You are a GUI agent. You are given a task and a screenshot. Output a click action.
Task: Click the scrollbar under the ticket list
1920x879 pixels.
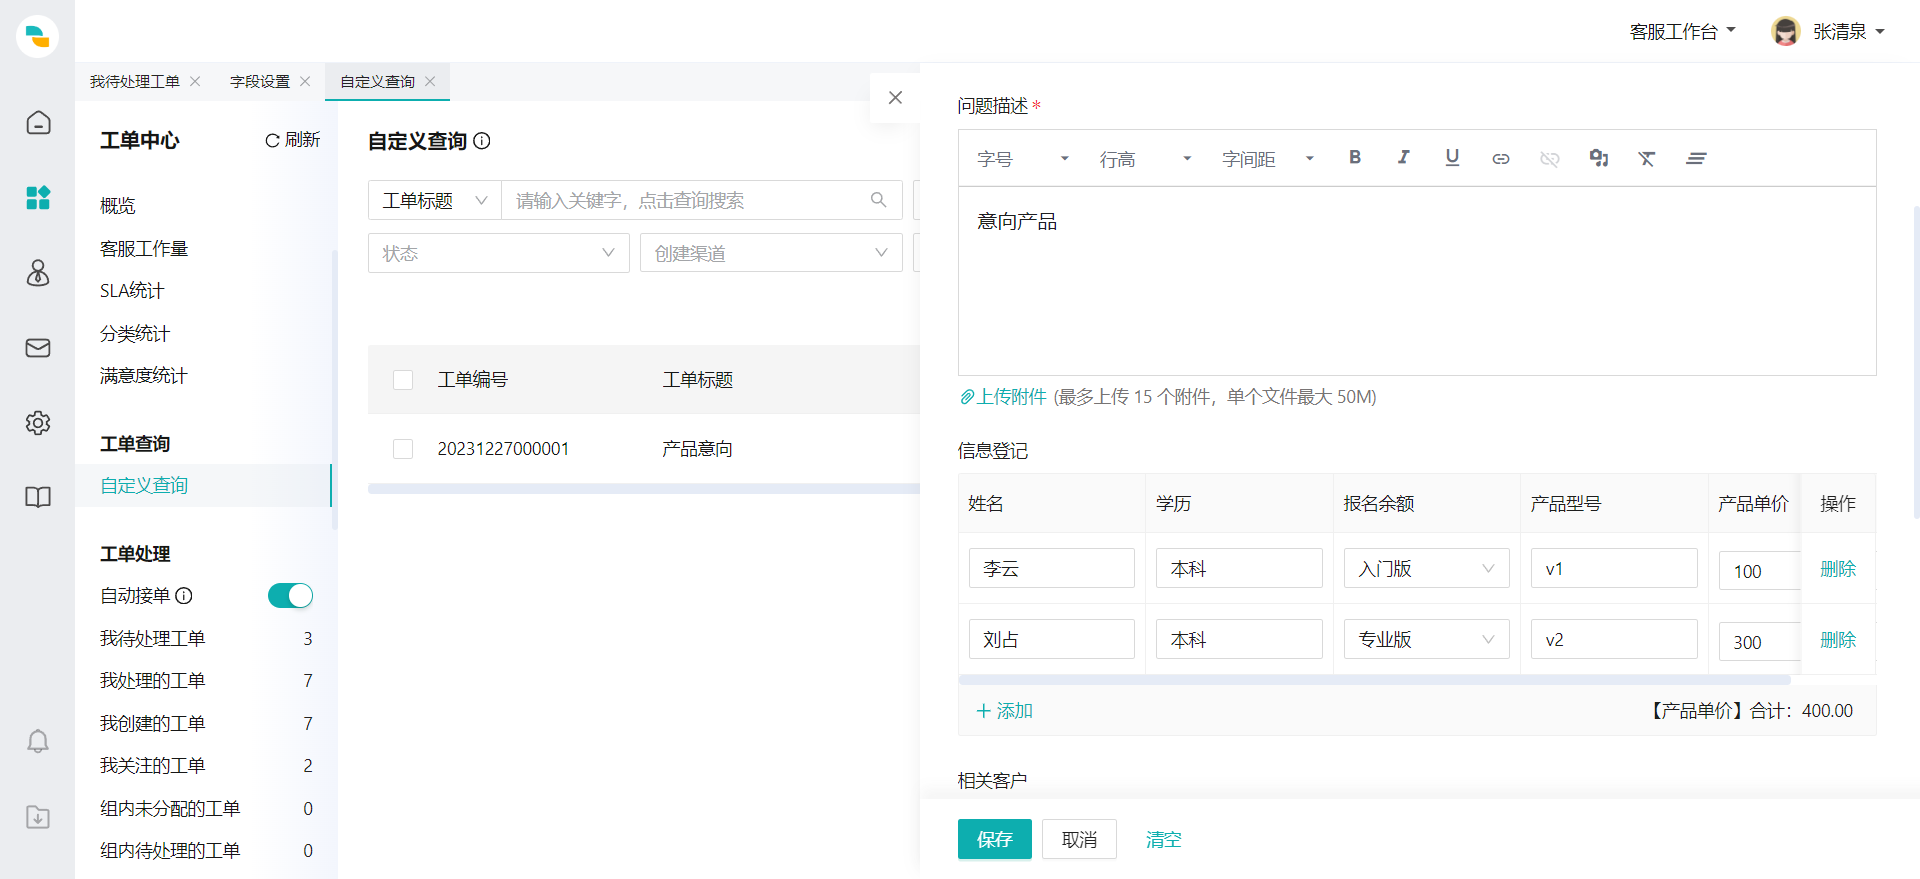[644, 489]
